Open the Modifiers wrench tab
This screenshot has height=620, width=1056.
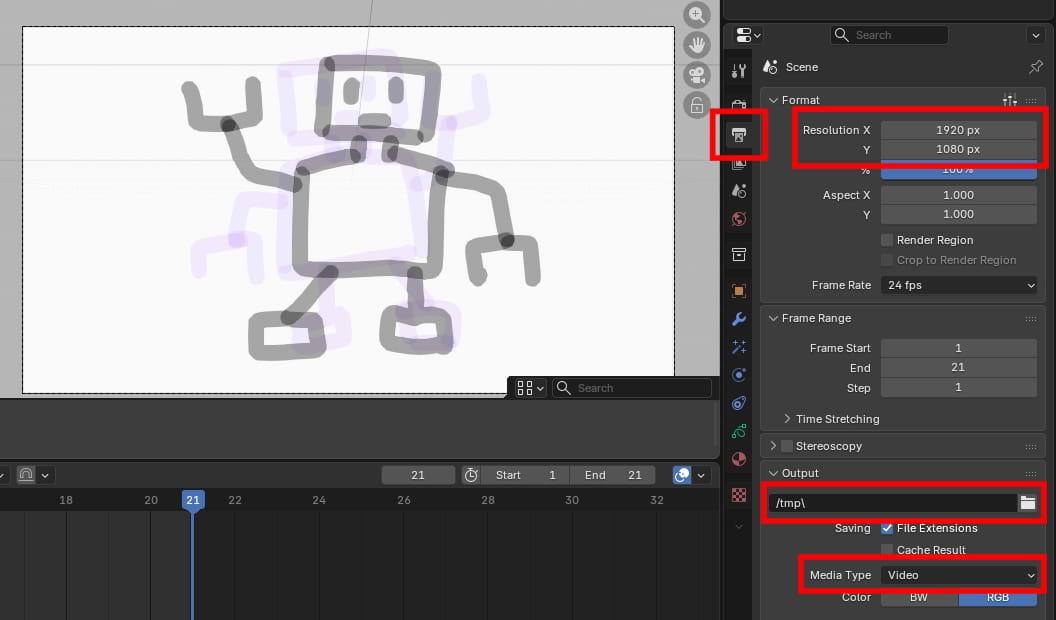click(739, 319)
